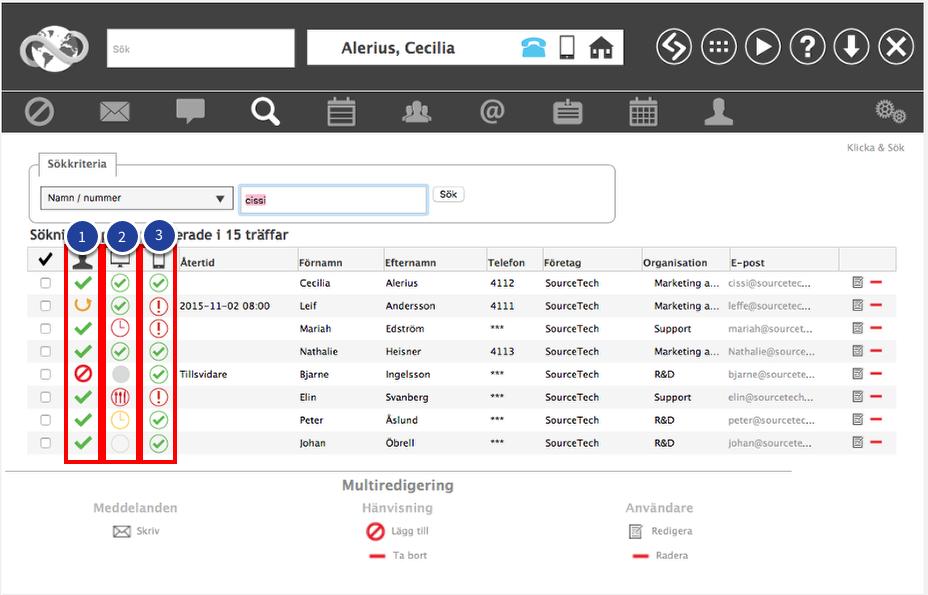Click Leif's orange circular arrow status icon
This screenshot has width=928, height=595.
83,305
